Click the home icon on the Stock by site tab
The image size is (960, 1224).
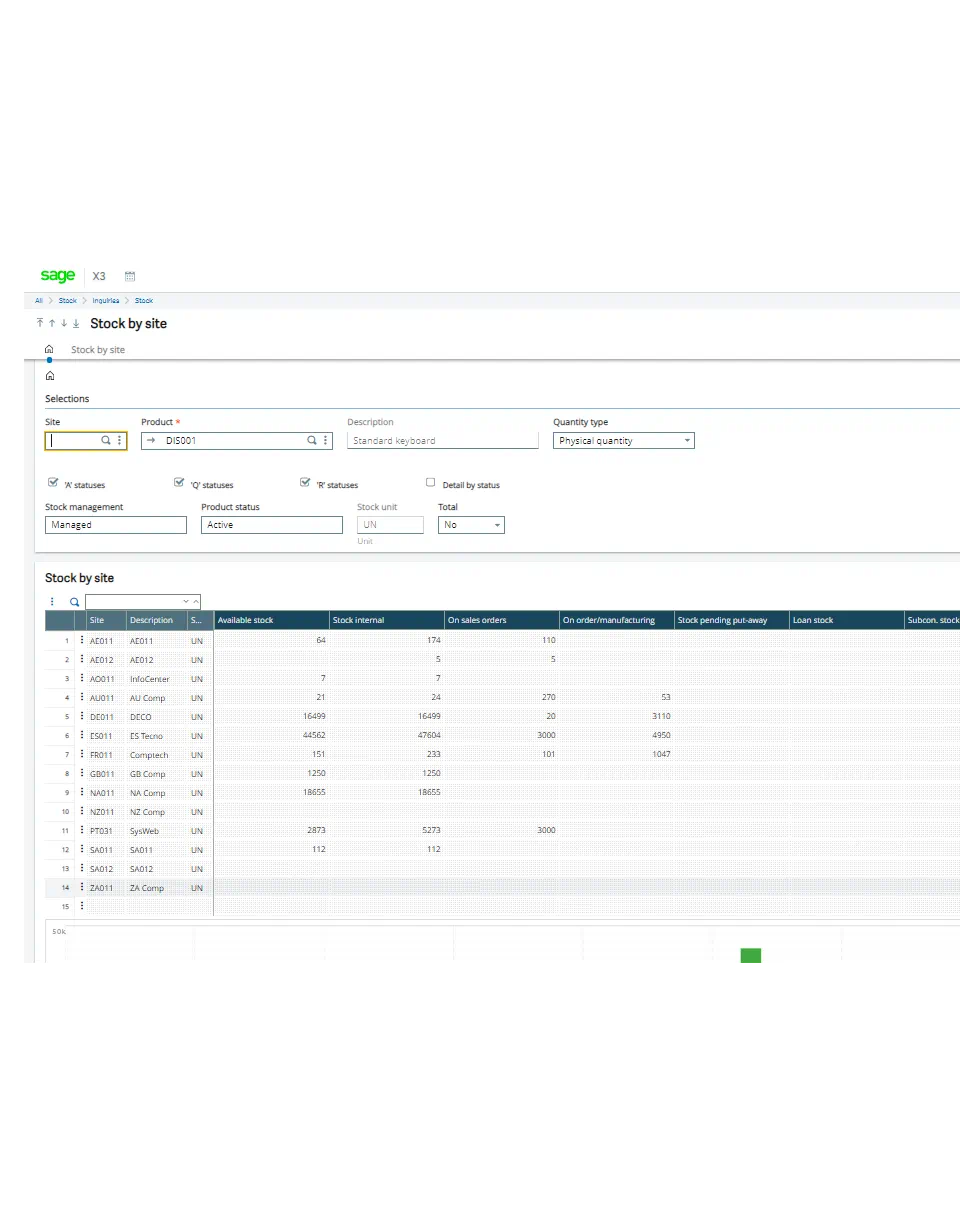coord(49,349)
